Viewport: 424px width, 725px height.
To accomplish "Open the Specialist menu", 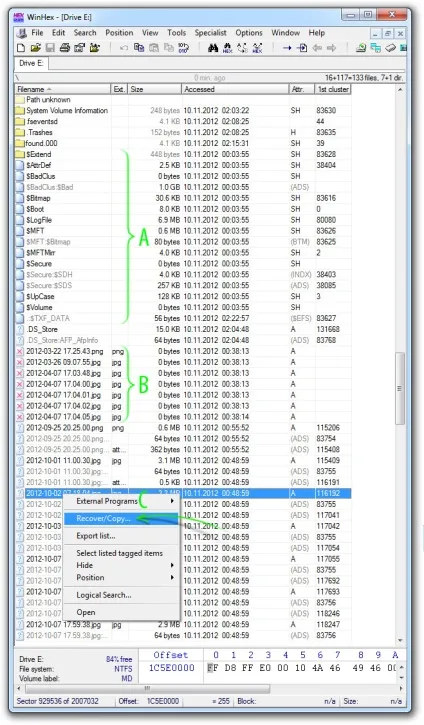I will [x=210, y=33].
